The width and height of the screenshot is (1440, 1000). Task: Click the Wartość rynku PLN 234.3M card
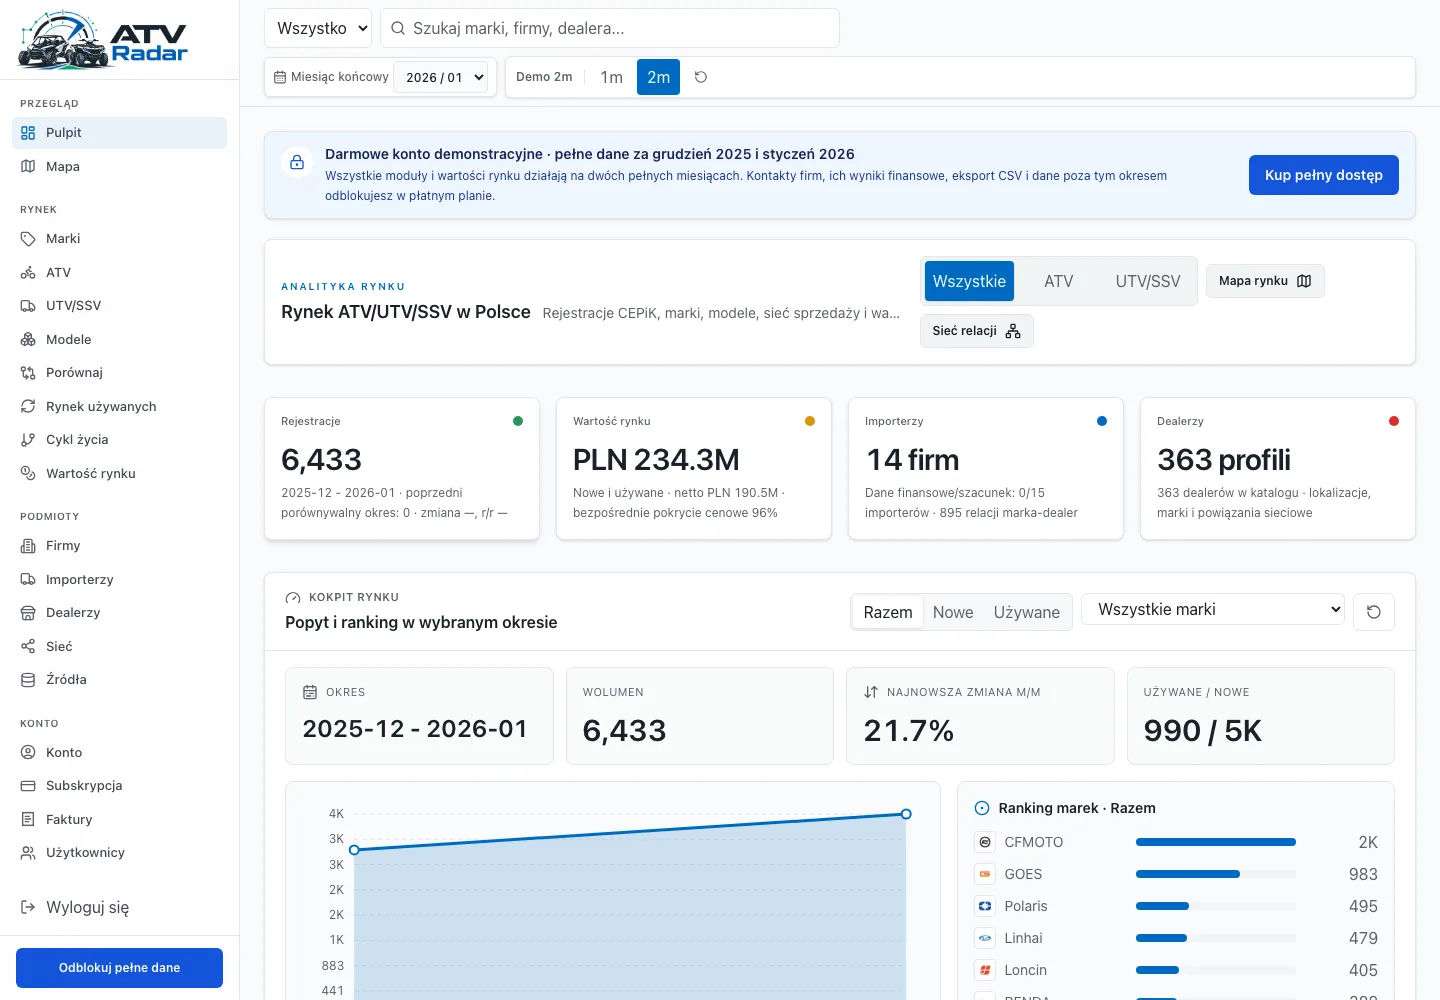pyautogui.click(x=694, y=469)
